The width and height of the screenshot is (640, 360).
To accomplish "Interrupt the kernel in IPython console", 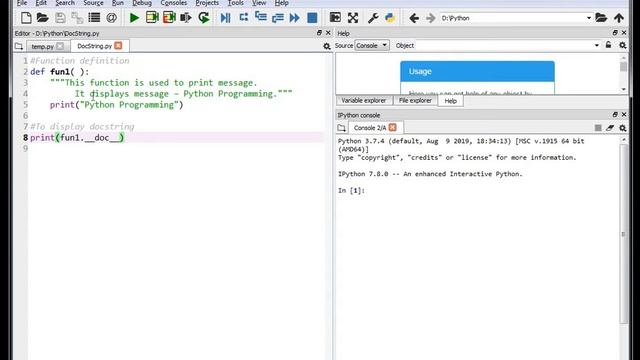I will point(598,128).
